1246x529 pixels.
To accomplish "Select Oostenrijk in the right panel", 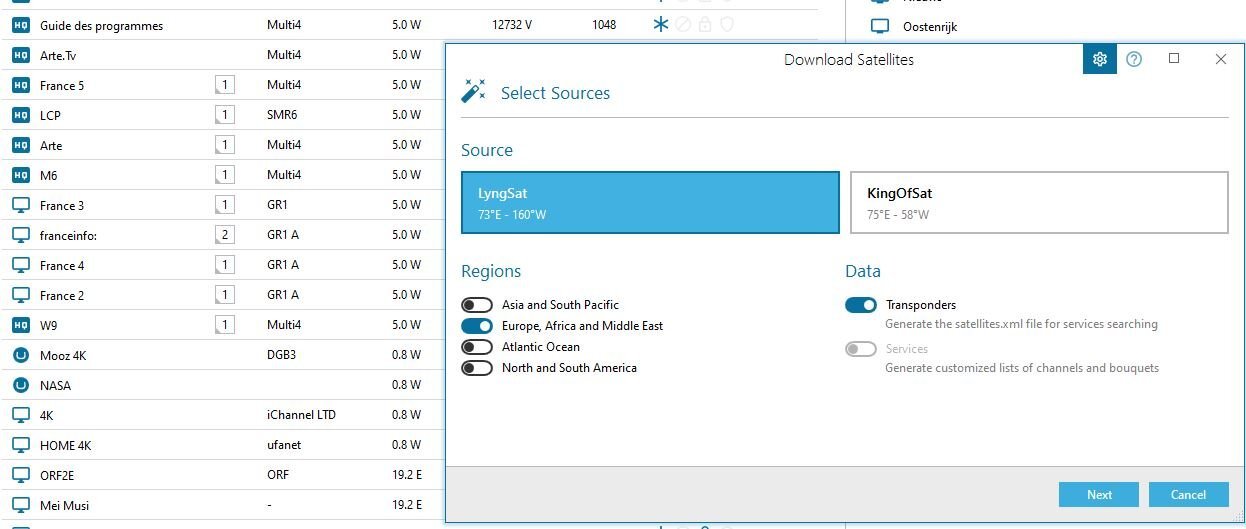I will click(929, 27).
